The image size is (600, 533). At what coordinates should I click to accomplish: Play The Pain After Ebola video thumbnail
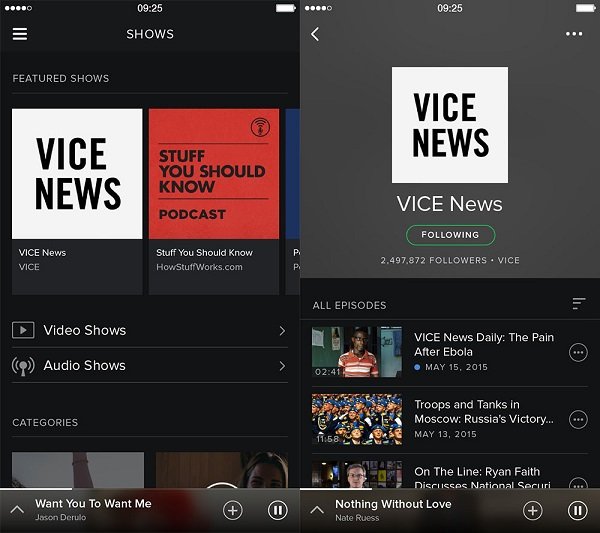click(357, 352)
